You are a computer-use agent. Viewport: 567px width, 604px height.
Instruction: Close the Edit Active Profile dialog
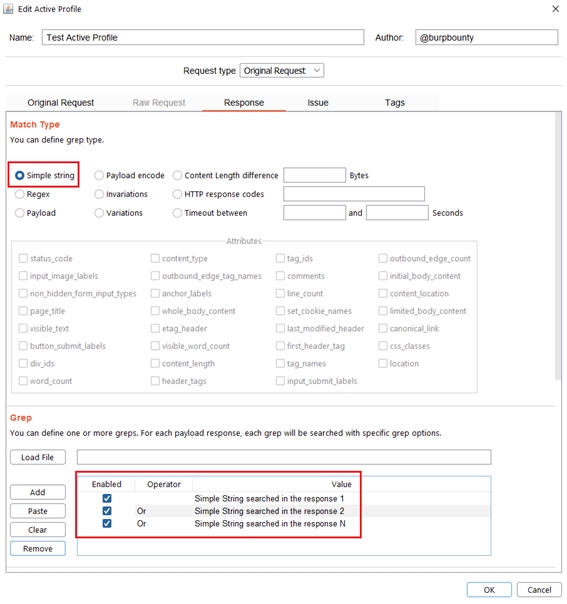[555, 9]
